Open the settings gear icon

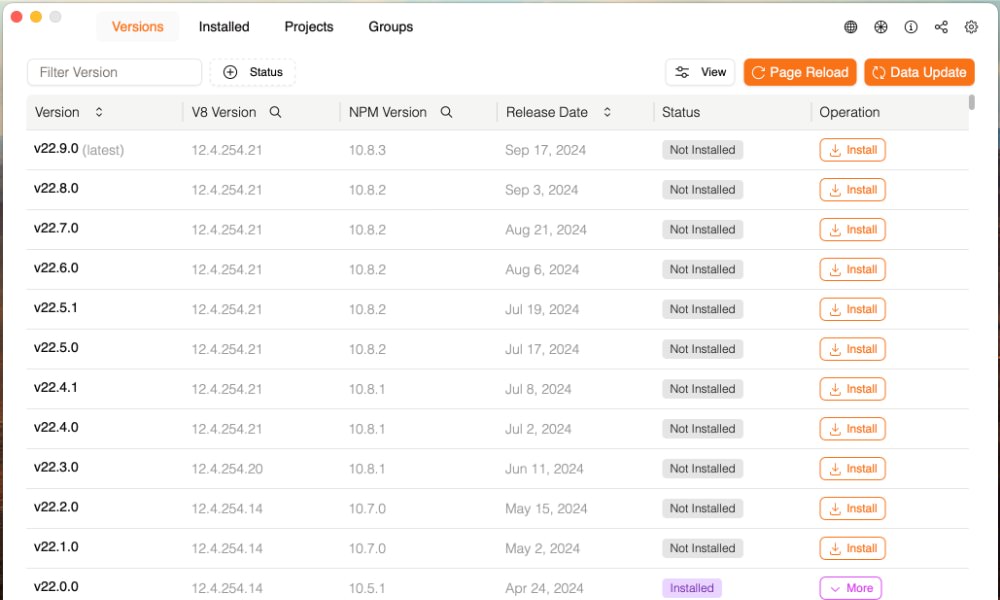pos(971,27)
